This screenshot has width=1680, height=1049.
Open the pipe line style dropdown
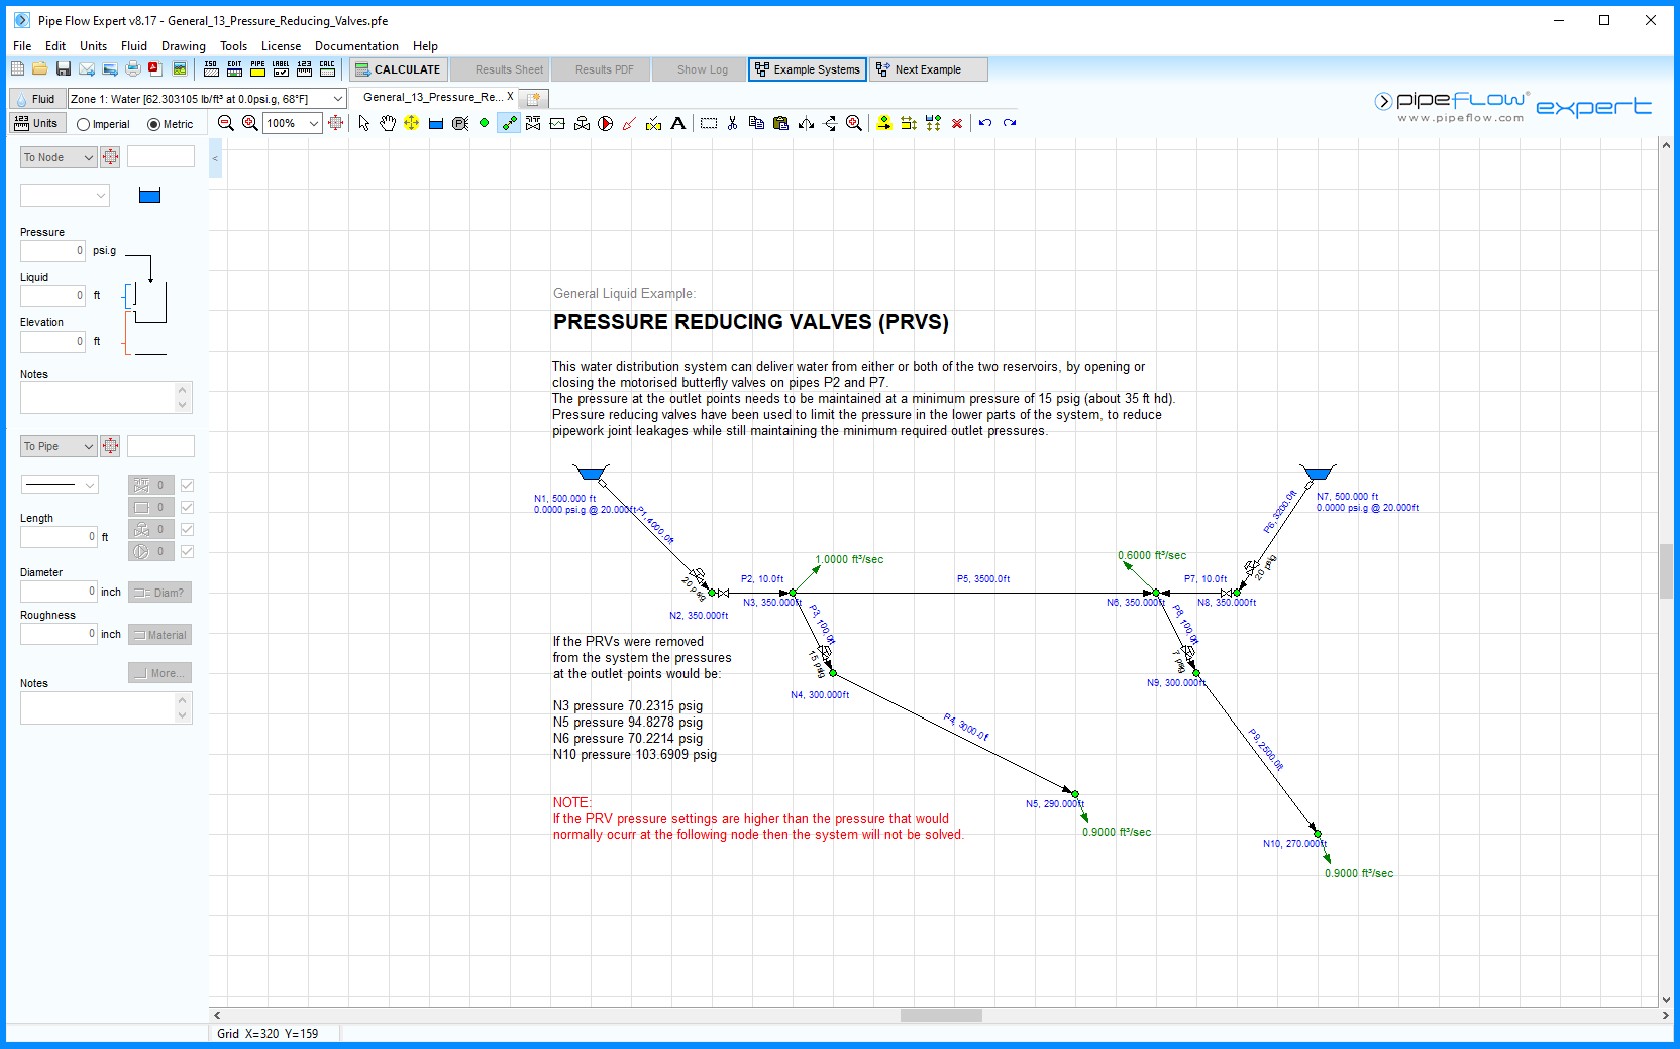pos(59,485)
